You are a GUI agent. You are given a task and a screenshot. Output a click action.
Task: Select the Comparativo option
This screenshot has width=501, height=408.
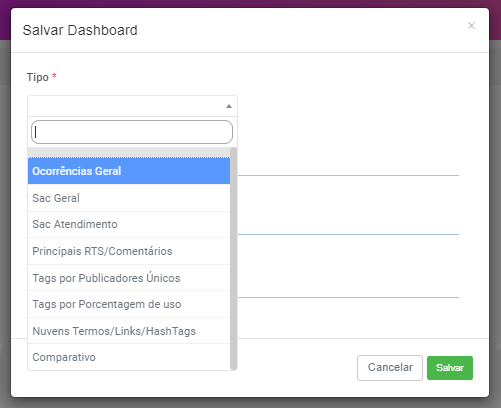(129, 357)
